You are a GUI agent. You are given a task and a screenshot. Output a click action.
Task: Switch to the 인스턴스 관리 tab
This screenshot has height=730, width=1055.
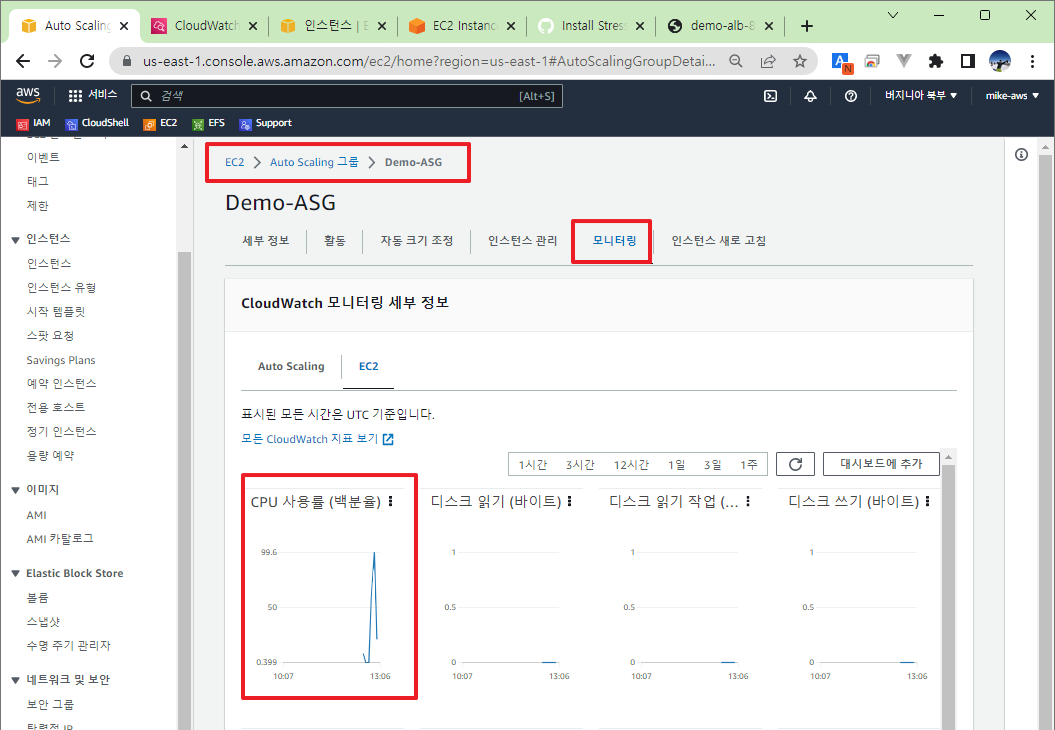point(523,241)
